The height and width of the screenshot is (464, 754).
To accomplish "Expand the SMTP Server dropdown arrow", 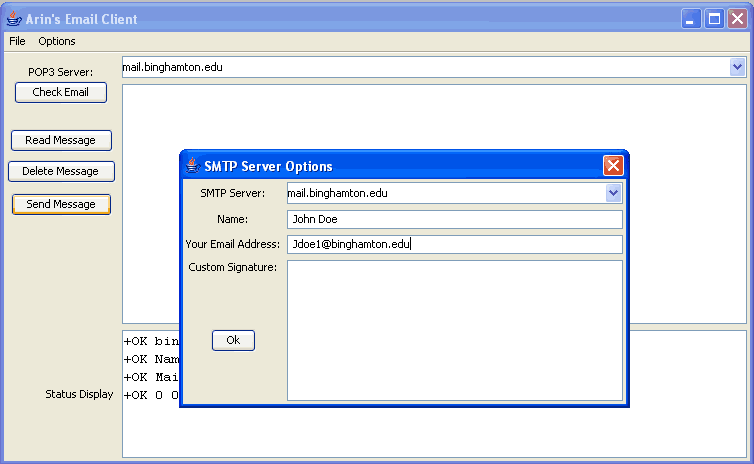I will [x=614, y=193].
